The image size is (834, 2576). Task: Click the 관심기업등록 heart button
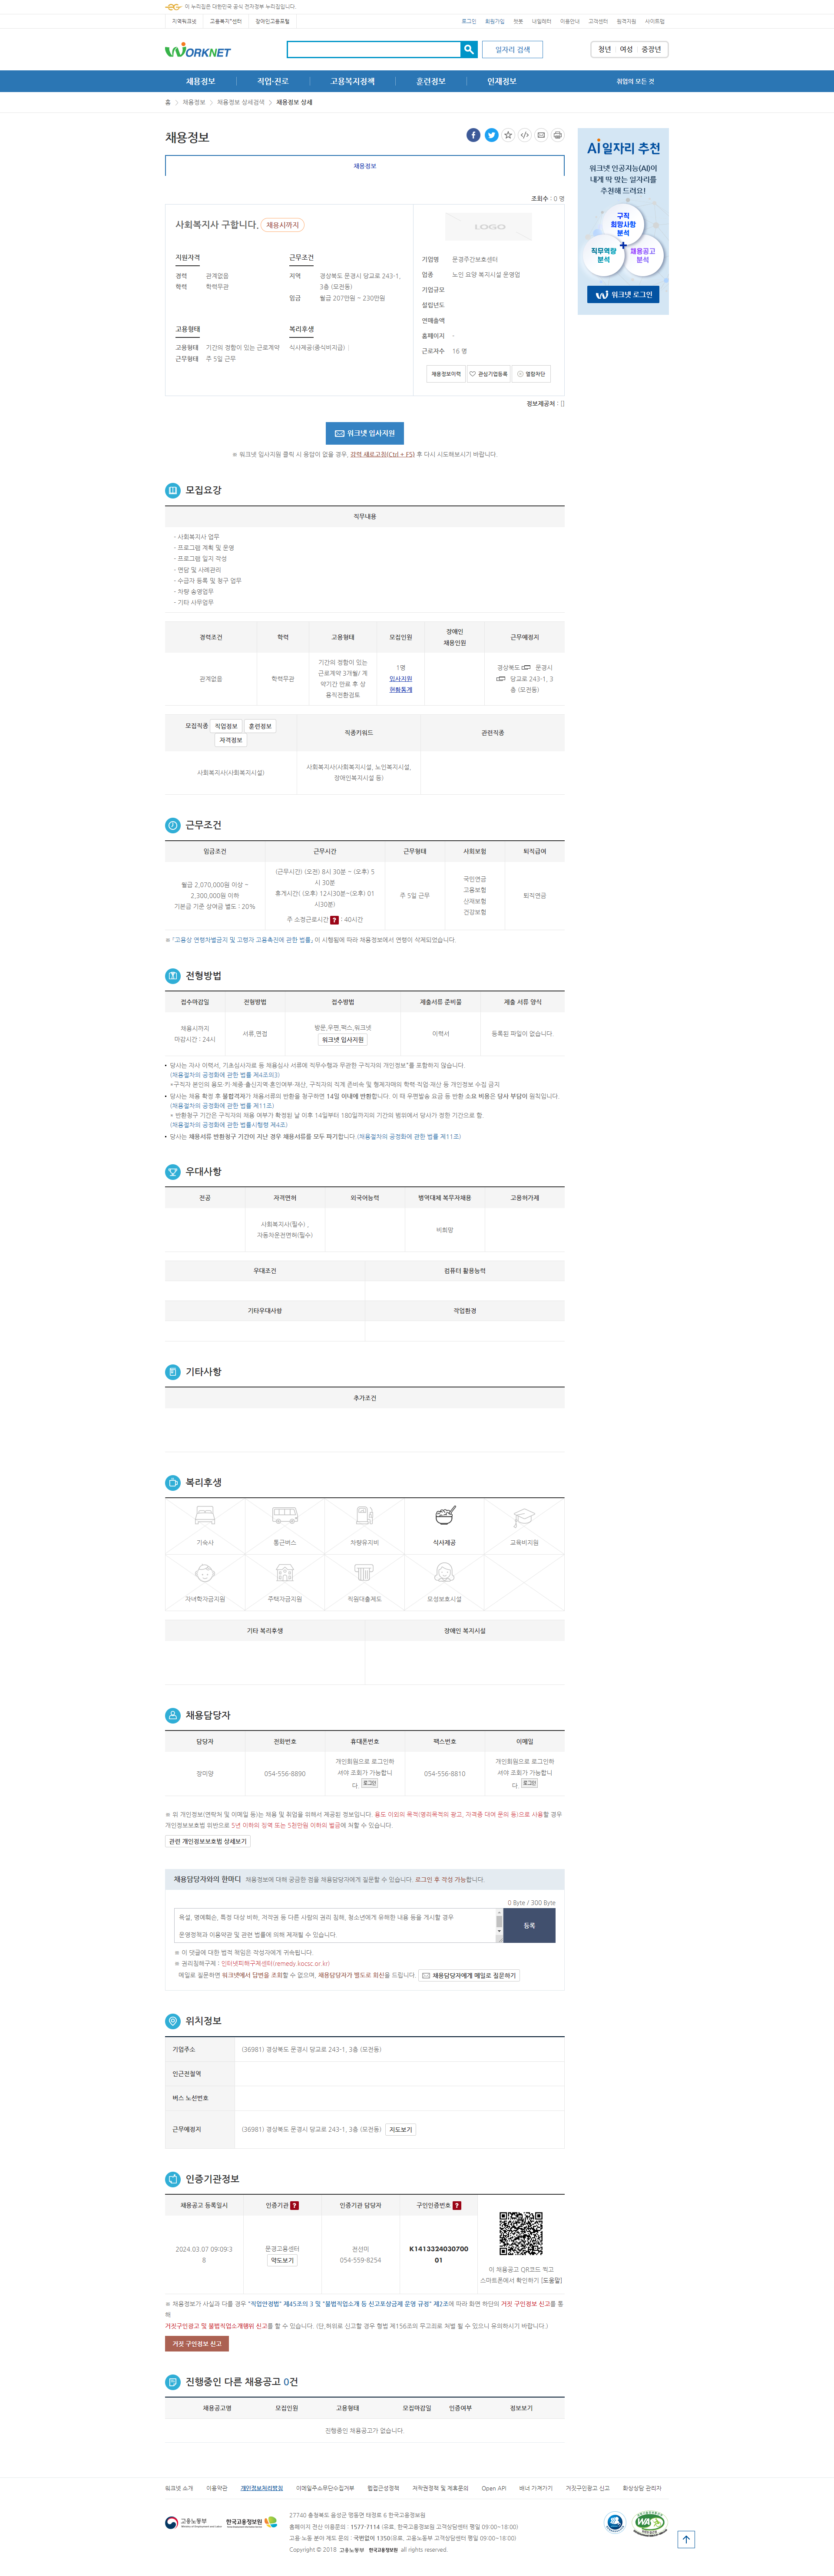(489, 374)
